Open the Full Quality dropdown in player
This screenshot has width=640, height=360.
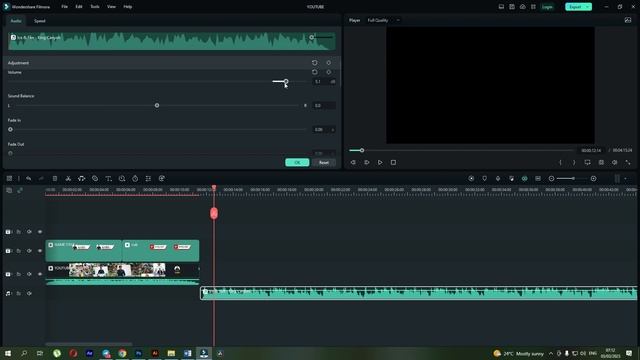384,20
